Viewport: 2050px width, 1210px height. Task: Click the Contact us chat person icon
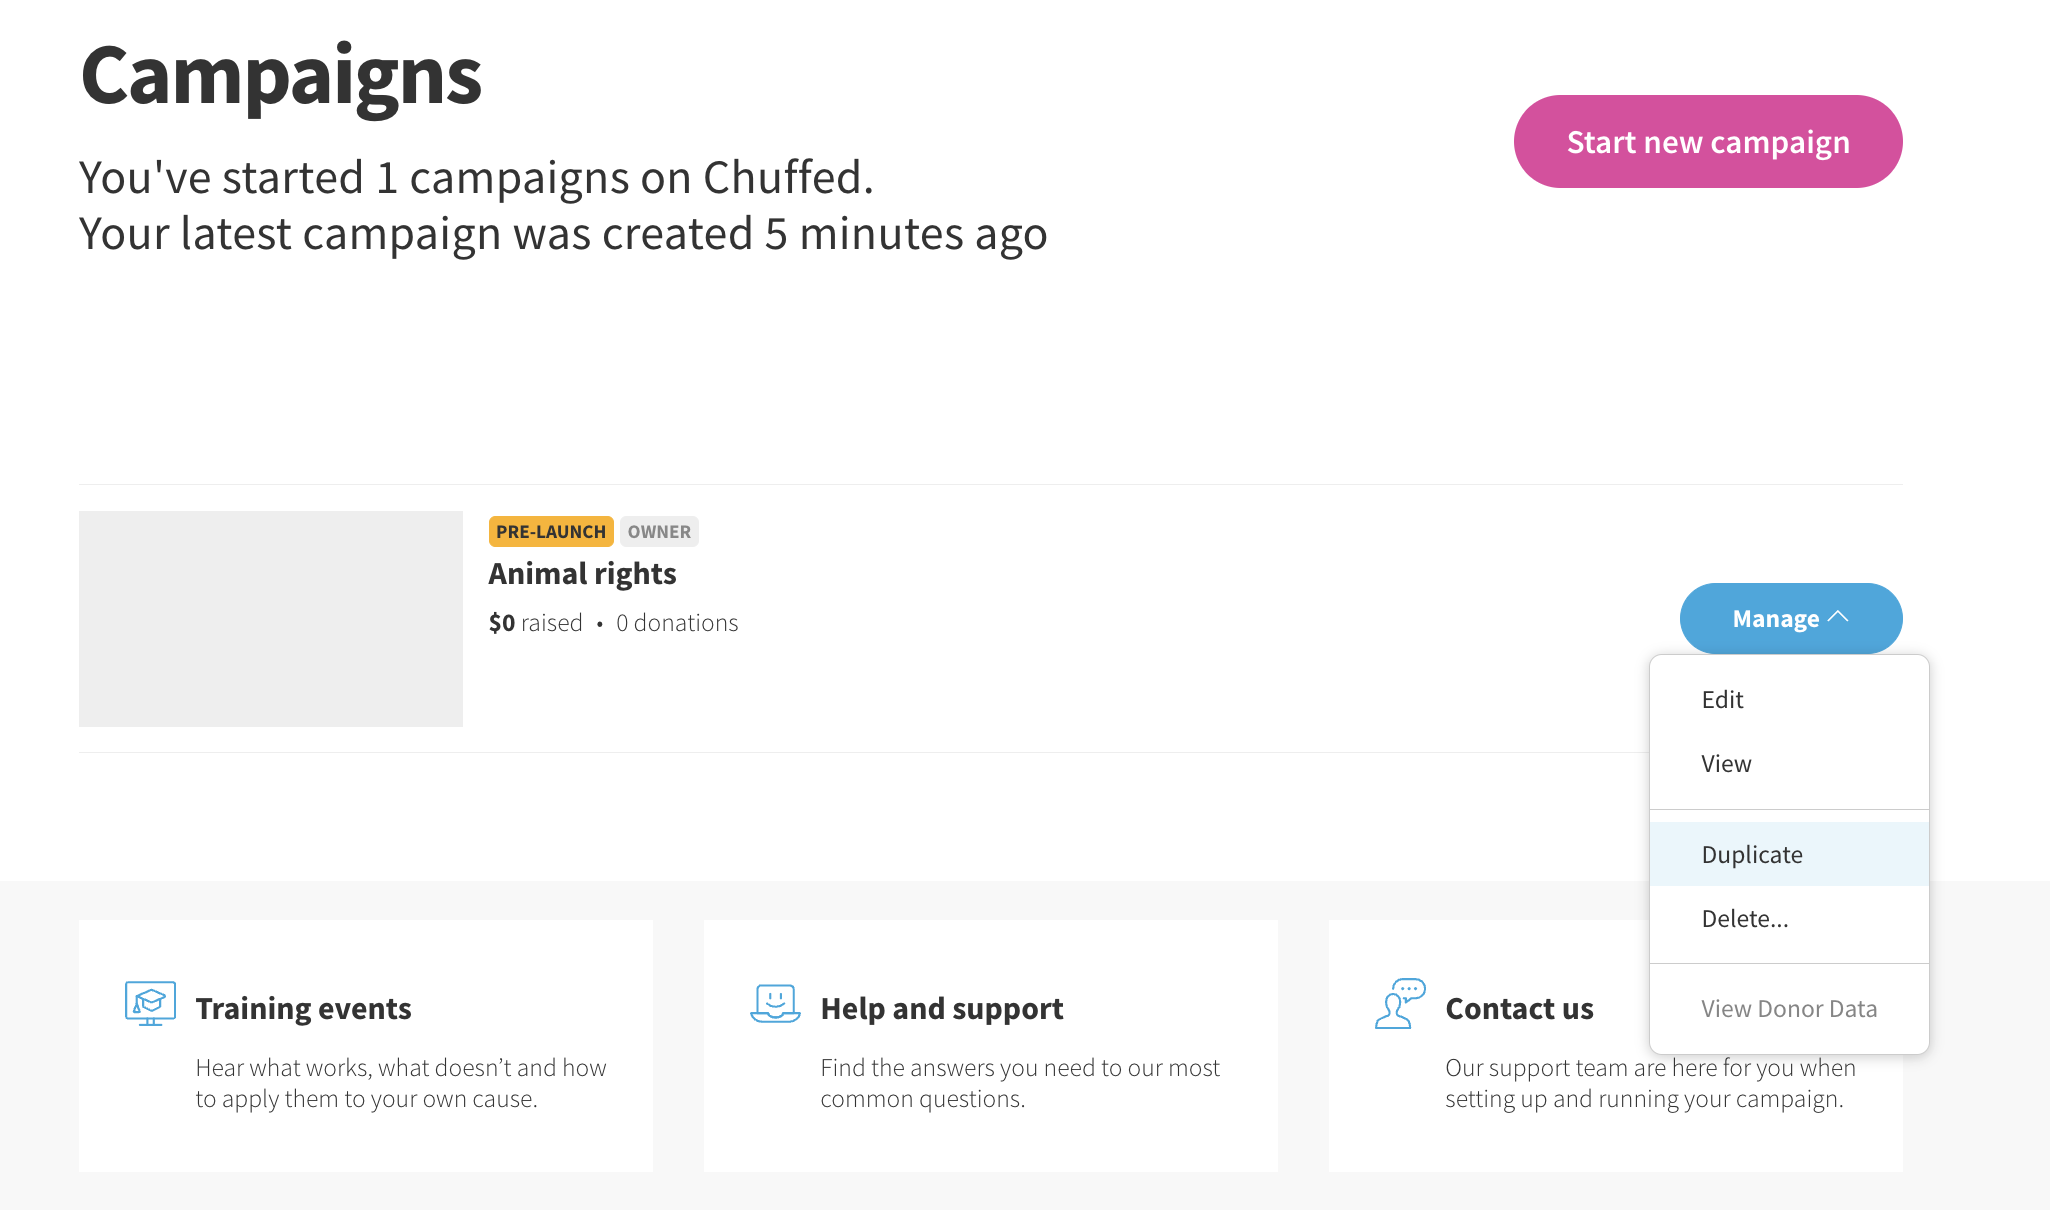(x=1400, y=1003)
